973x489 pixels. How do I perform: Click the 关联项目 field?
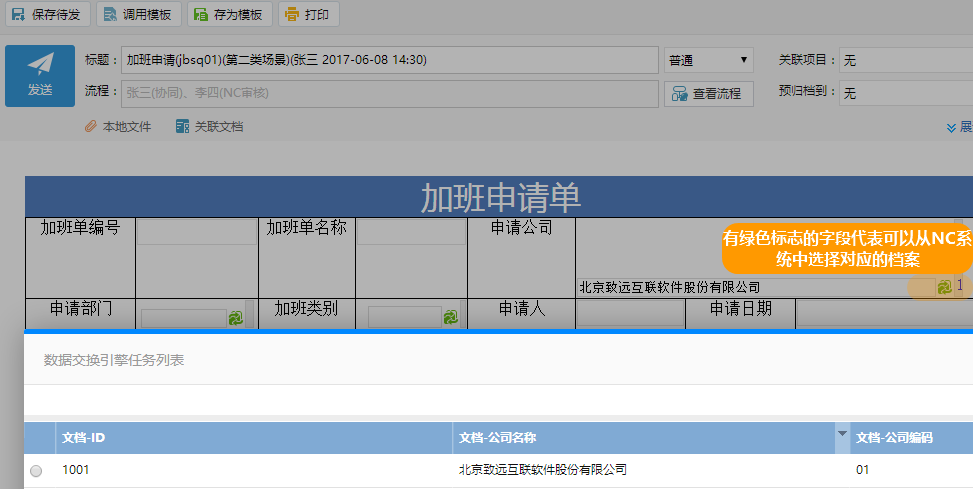(x=906, y=60)
